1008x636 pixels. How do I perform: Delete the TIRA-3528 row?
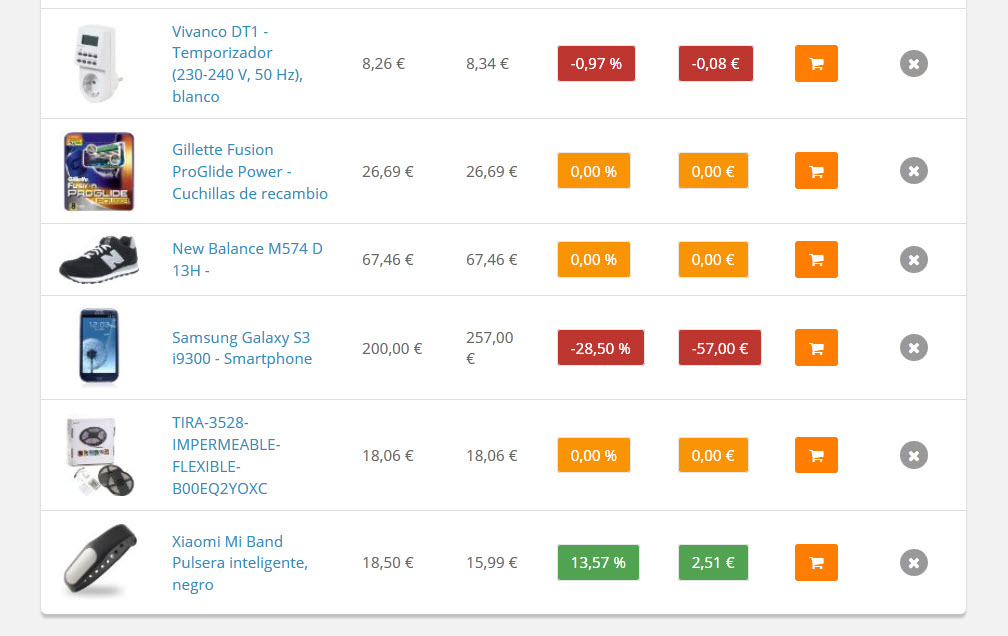click(913, 456)
